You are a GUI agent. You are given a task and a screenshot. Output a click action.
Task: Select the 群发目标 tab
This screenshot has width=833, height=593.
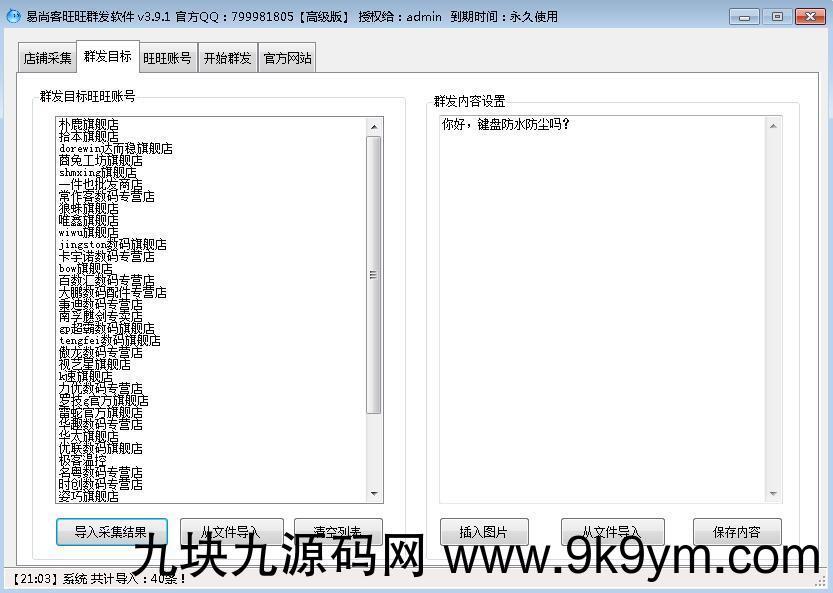(108, 57)
